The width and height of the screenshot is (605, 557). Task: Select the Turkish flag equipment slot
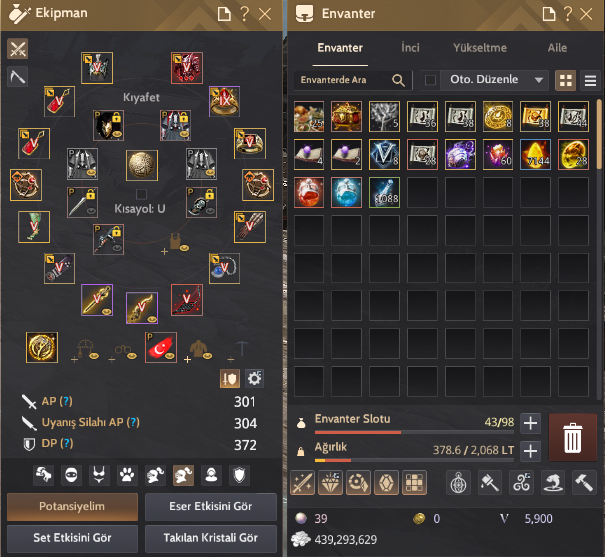[161, 348]
